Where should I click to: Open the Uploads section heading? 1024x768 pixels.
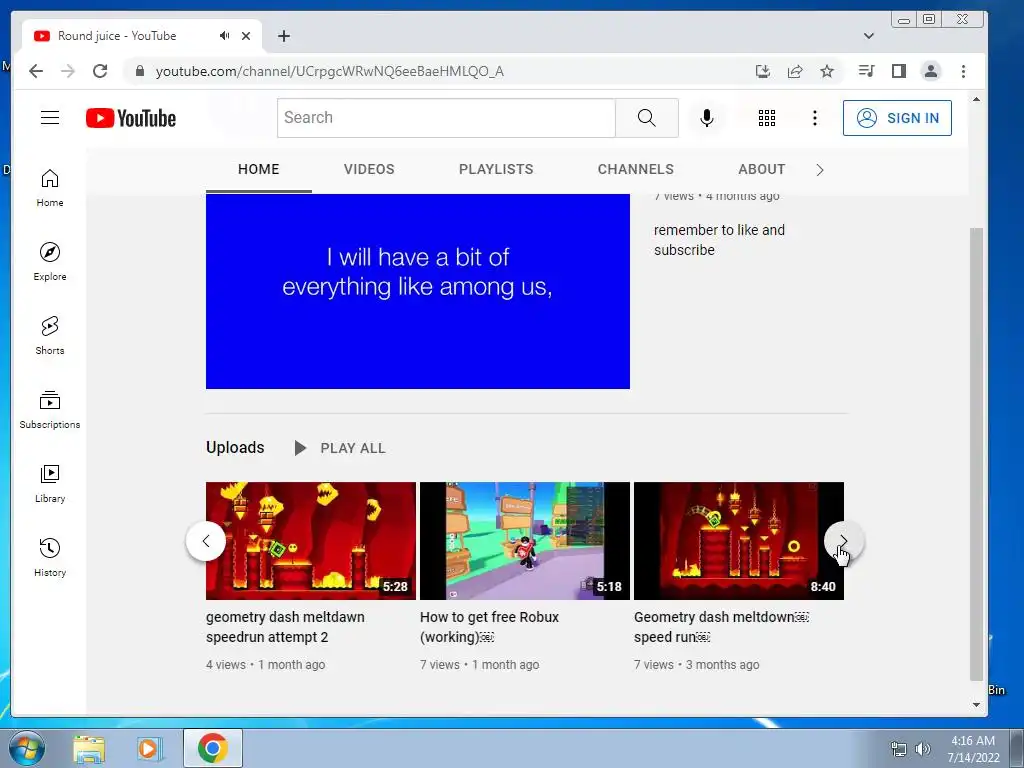pos(235,447)
